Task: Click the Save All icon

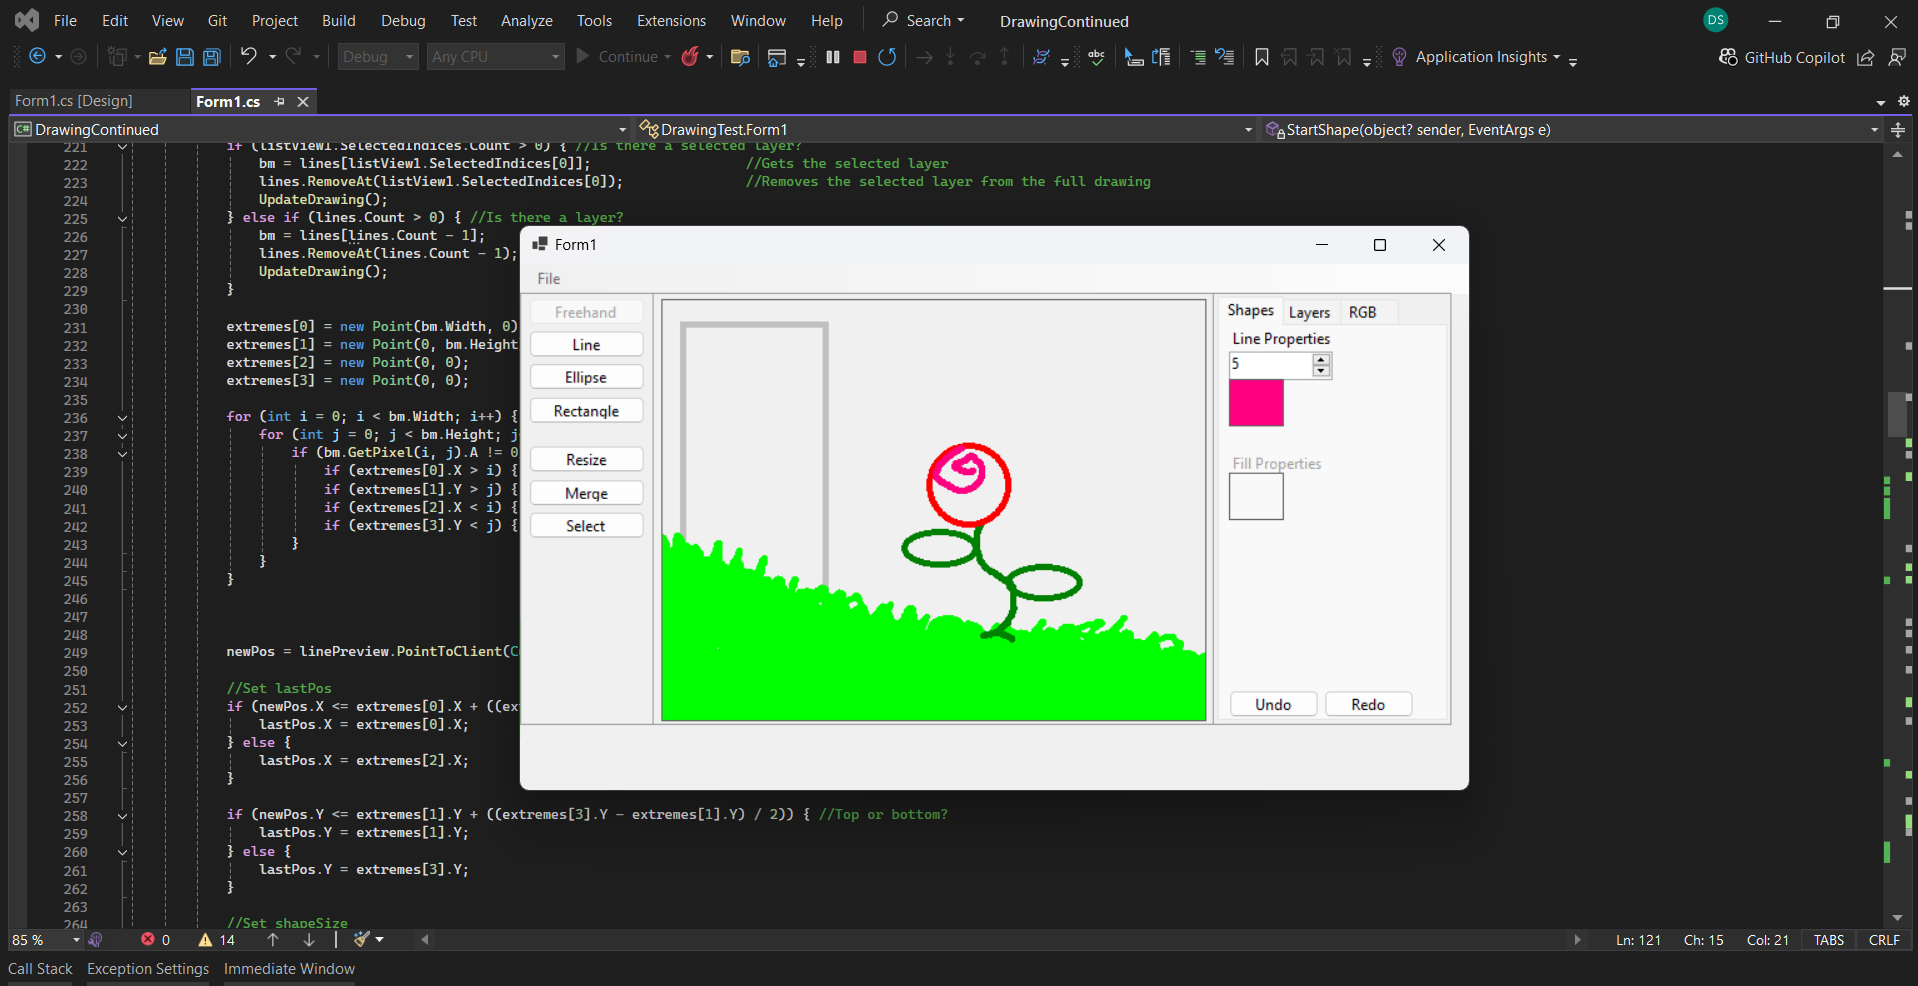Action: 212,57
